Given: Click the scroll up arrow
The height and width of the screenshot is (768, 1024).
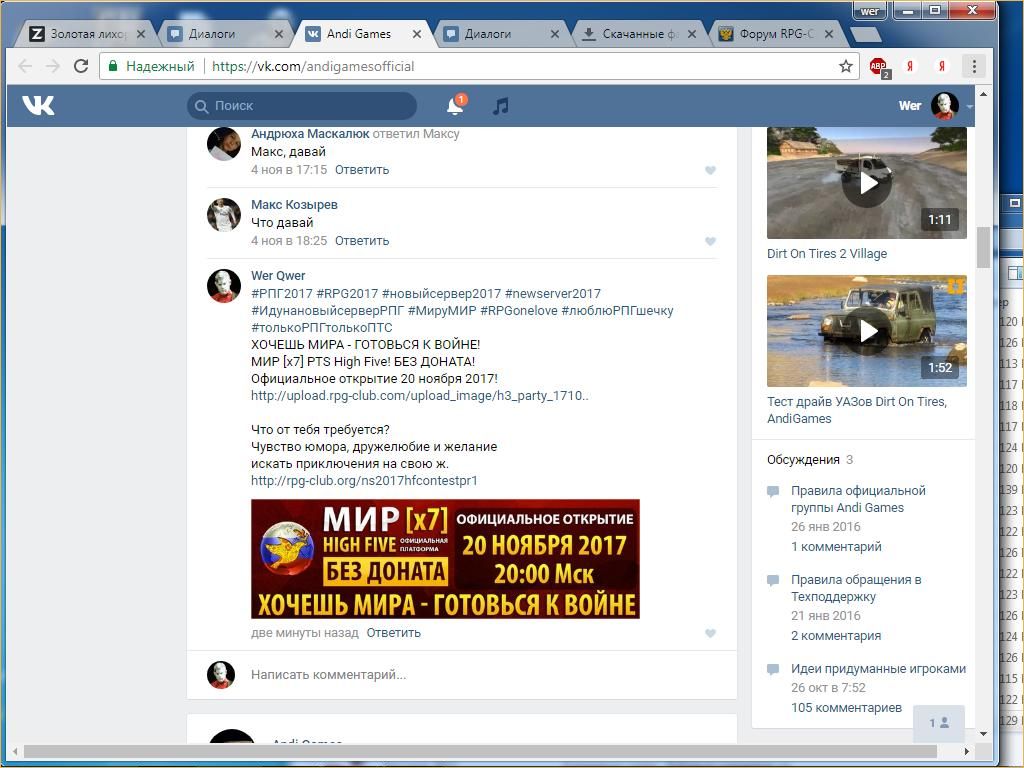Looking at the screenshot, I should 984,95.
